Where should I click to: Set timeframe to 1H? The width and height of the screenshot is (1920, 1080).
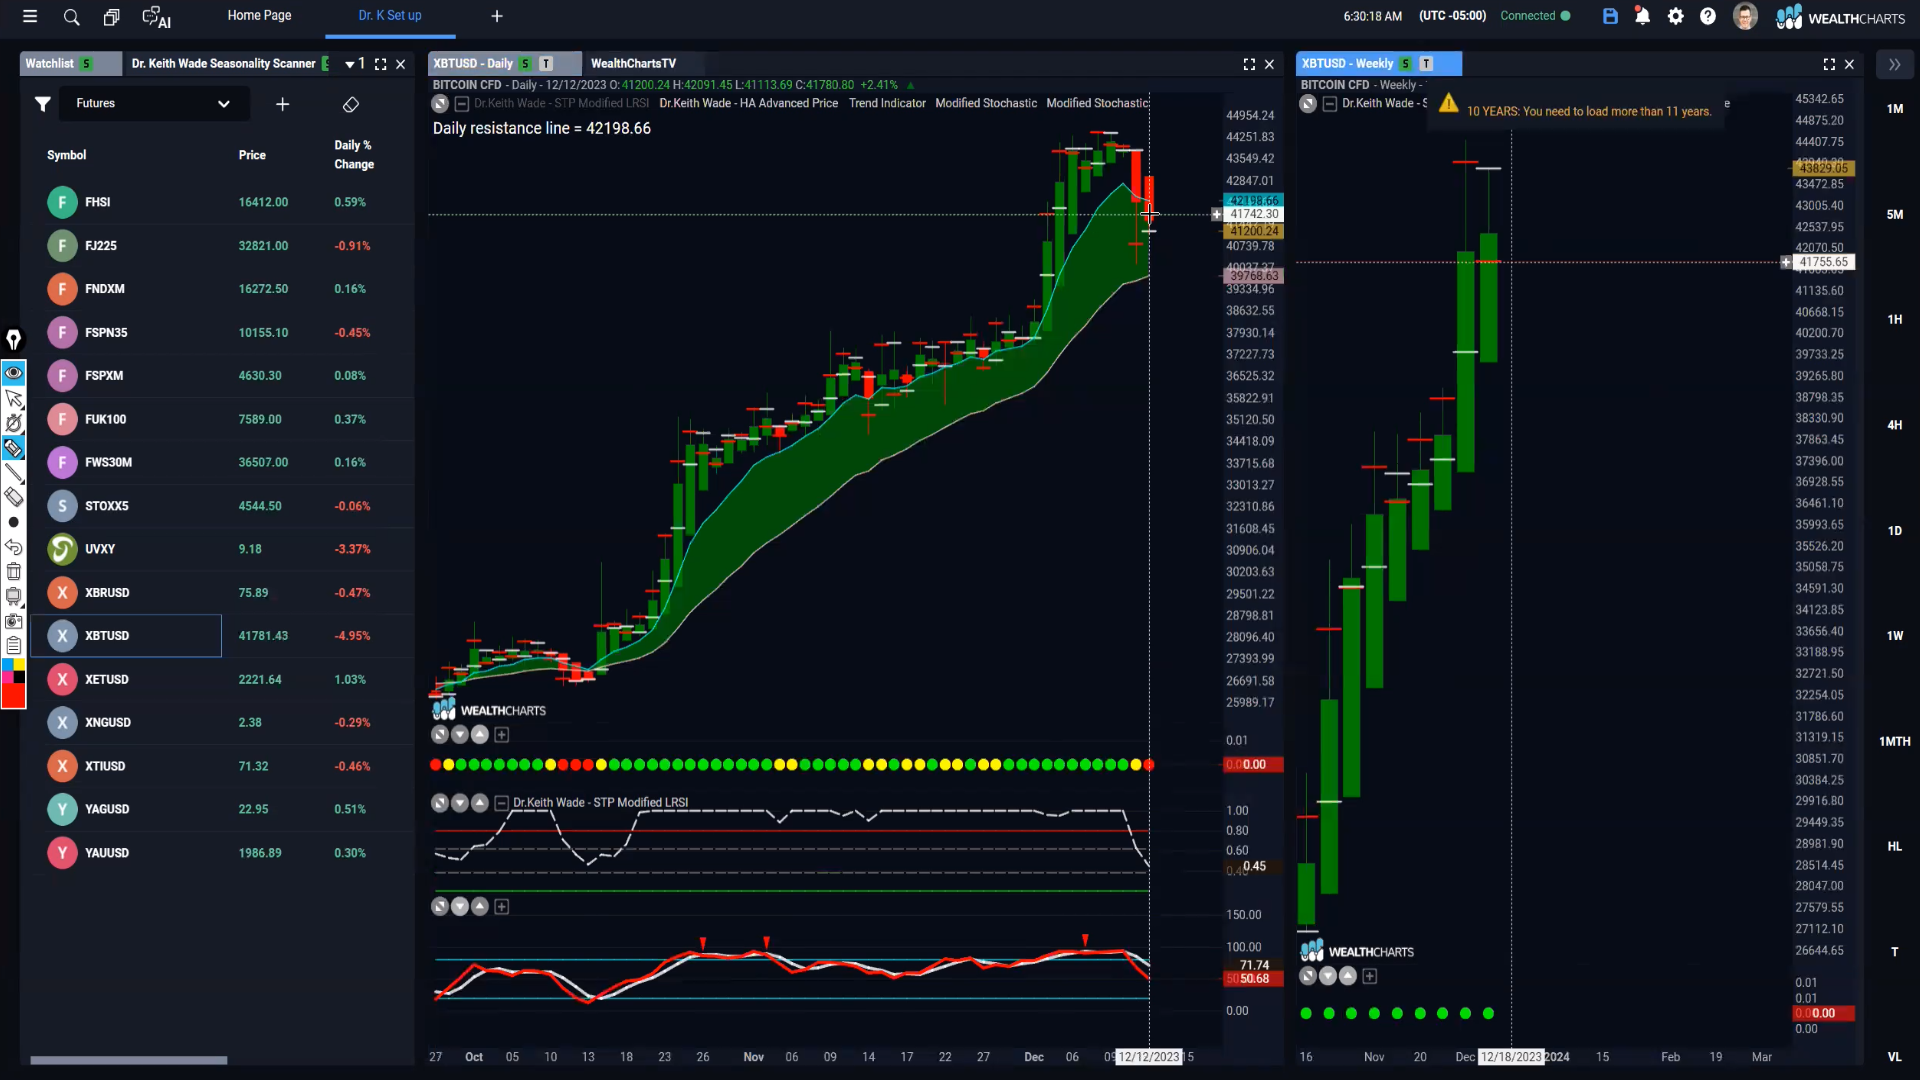pos(1894,320)
